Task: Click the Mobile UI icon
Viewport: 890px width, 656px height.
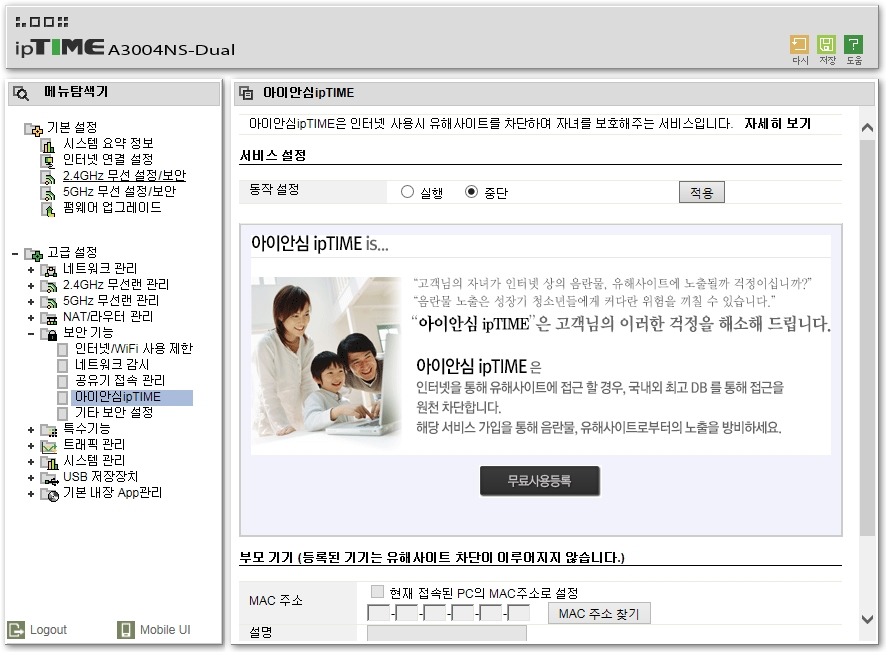Action: (x=126, y=629)
